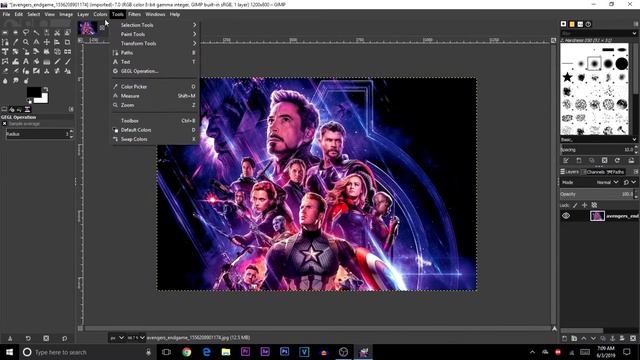Select the Paintbrush tool

67,62
